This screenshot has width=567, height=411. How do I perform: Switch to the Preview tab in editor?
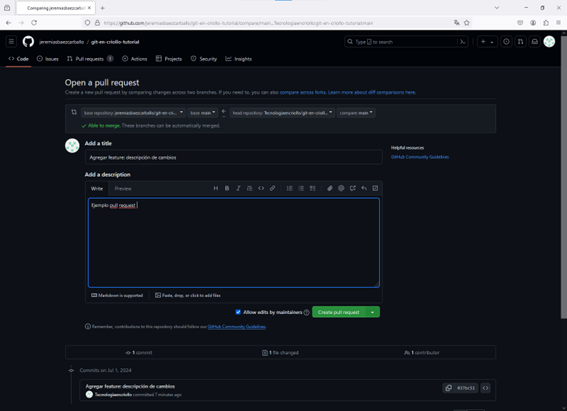123,188
